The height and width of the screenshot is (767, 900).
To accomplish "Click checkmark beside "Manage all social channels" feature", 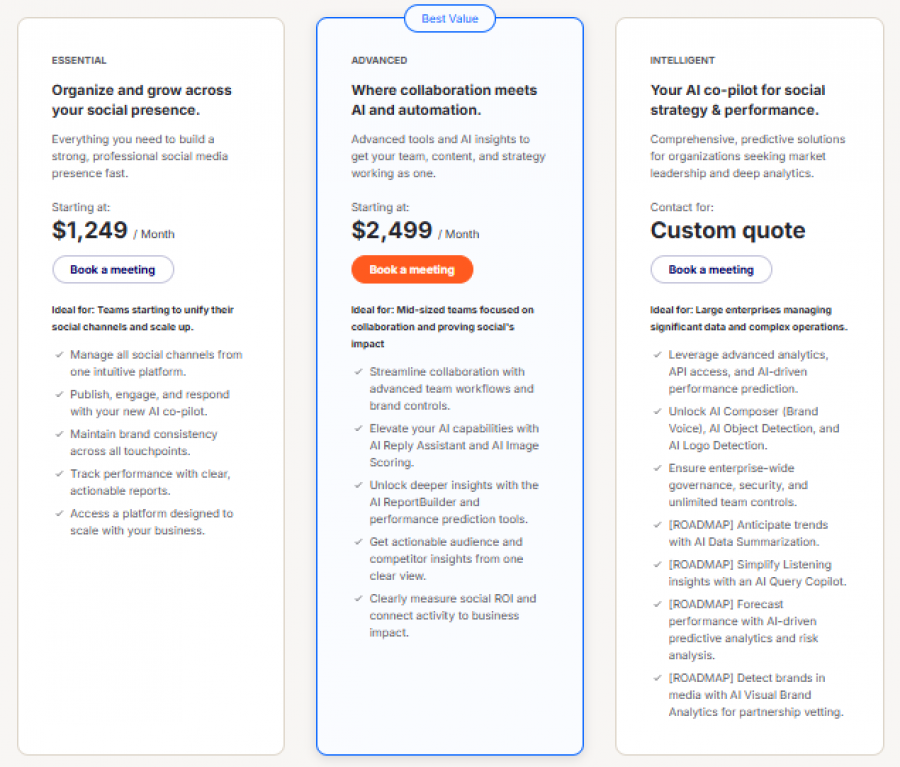I will (x=57, y=355).
